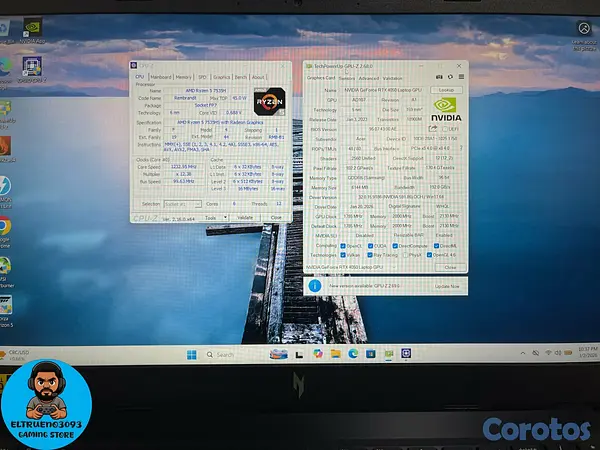Open Microsoft Store from the taskbar
600x450 pixels.
(370, 354)
